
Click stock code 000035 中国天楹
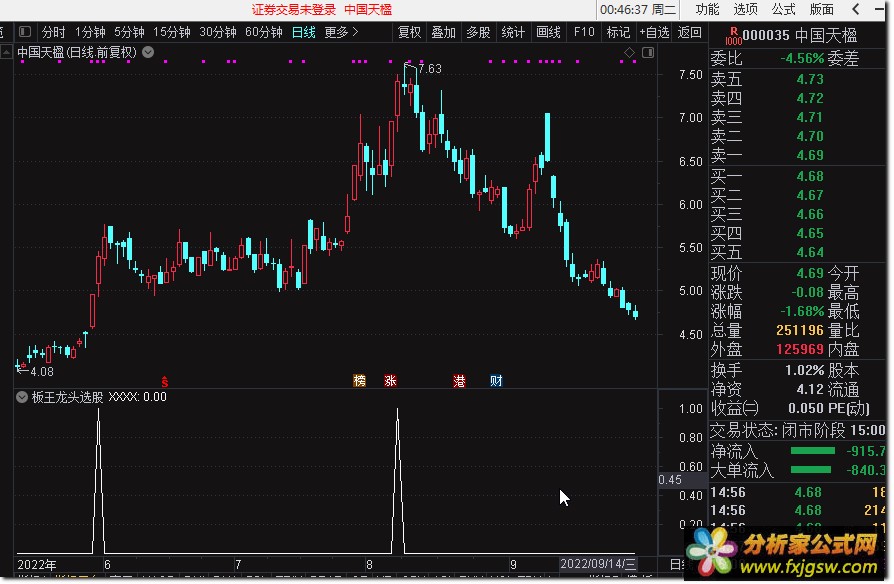coord(800,35)
